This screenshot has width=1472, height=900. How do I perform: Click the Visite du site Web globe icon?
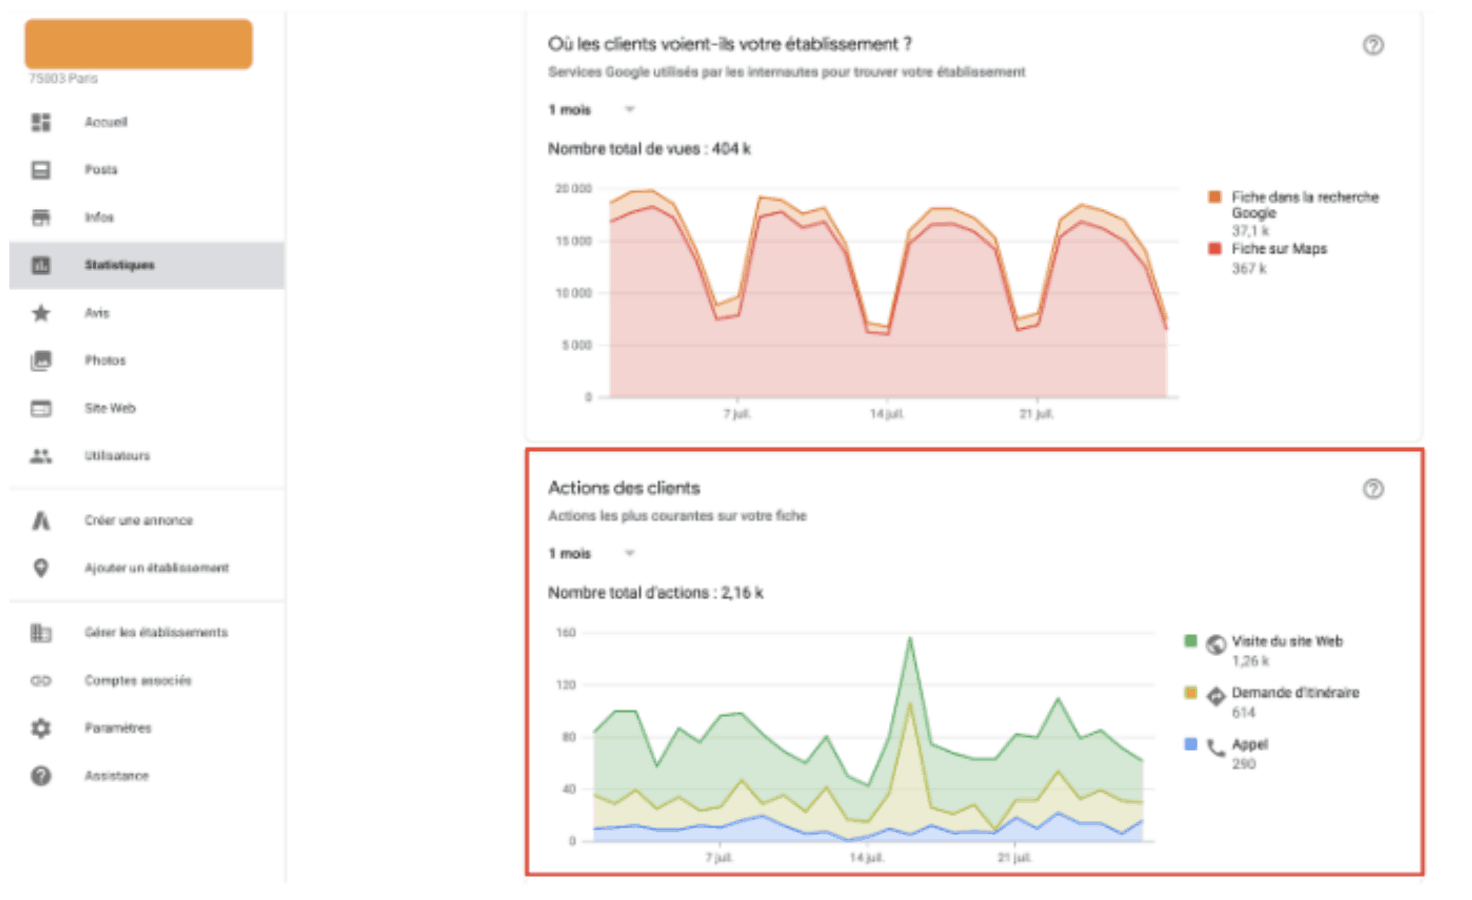coord(1216,644)
